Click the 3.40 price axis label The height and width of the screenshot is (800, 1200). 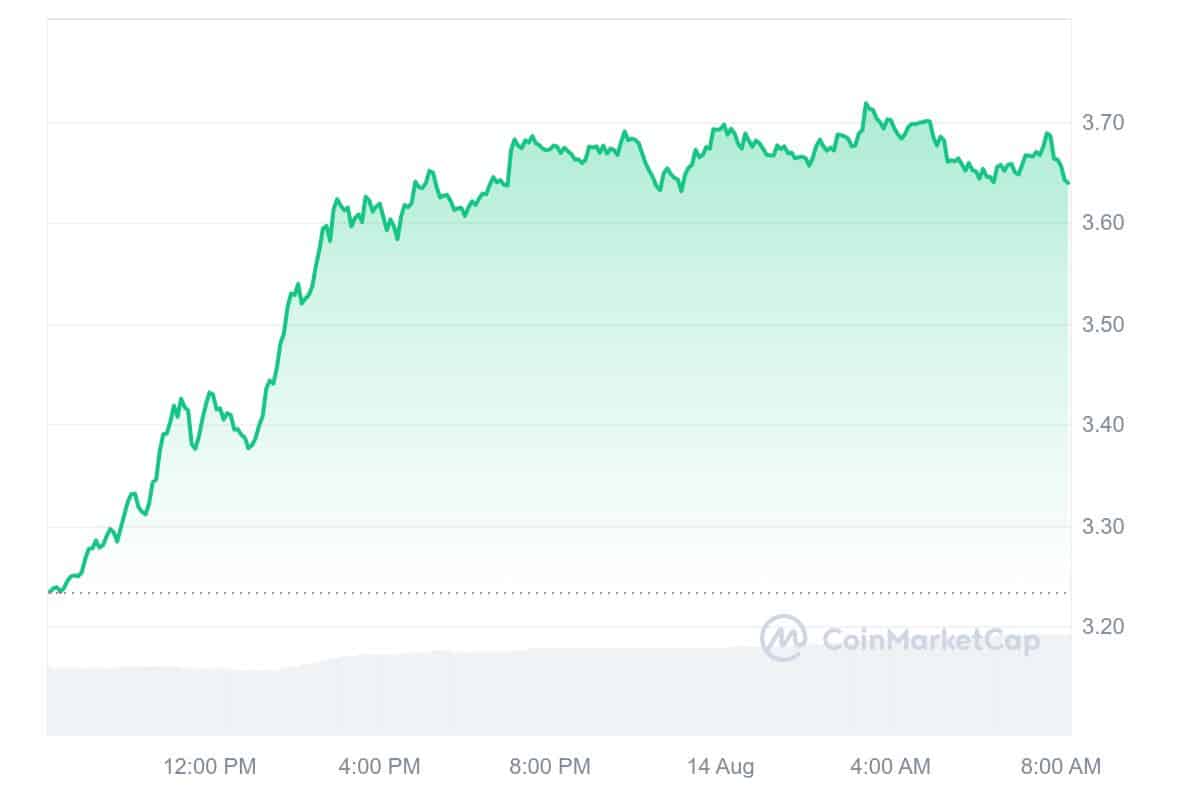click(1104, 425)
